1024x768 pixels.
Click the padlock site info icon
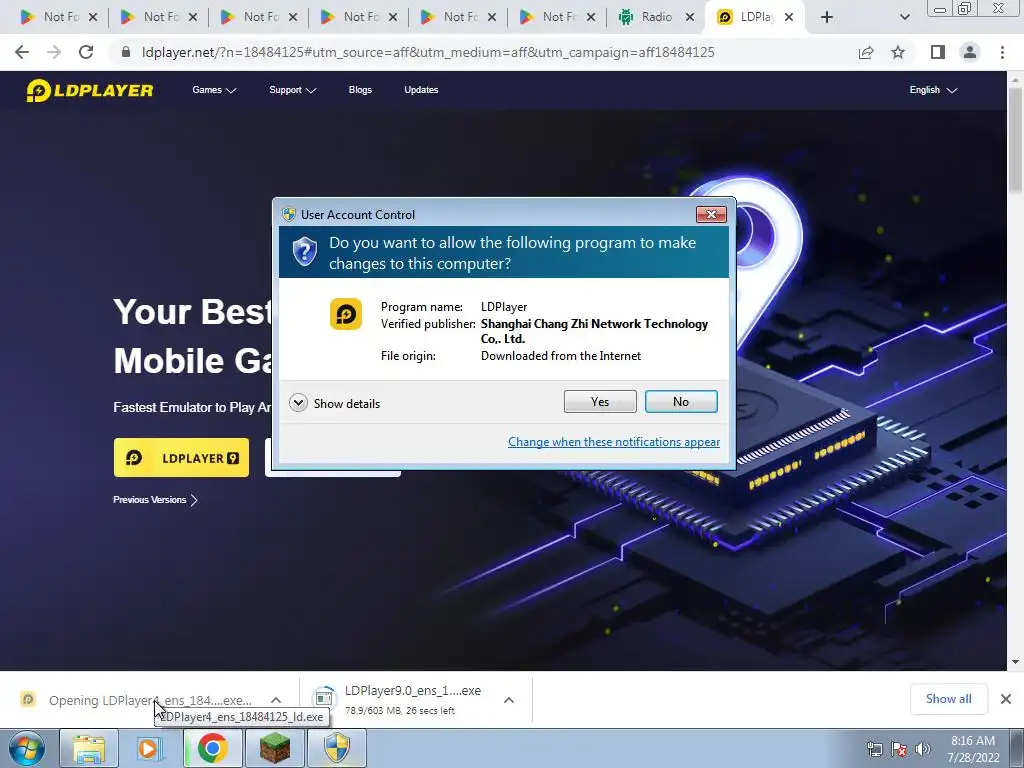tap(126, 52)
